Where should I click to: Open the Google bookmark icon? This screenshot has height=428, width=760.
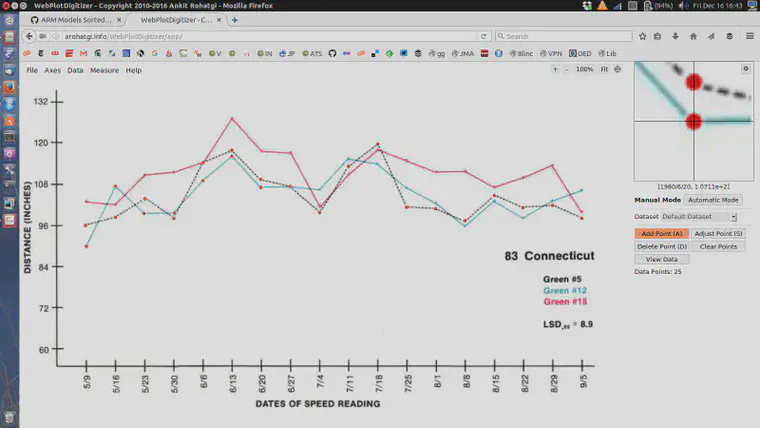pyautogui.click(x=155, y=53)
